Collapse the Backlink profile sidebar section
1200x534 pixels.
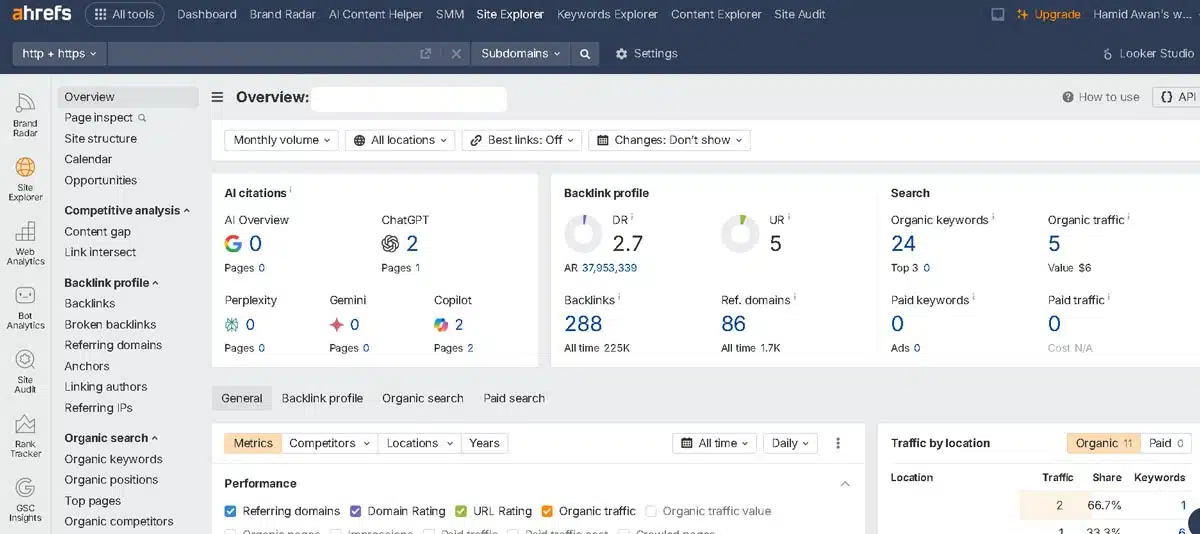click(113, 283)
